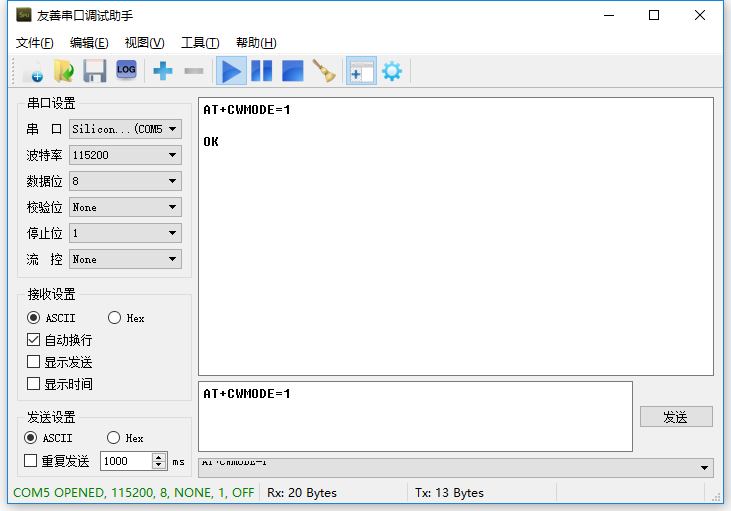The height and width of the screenshot is (511, 731).
Task: Open the serial port COM5 dropdown
Action: tap(125, 129)
